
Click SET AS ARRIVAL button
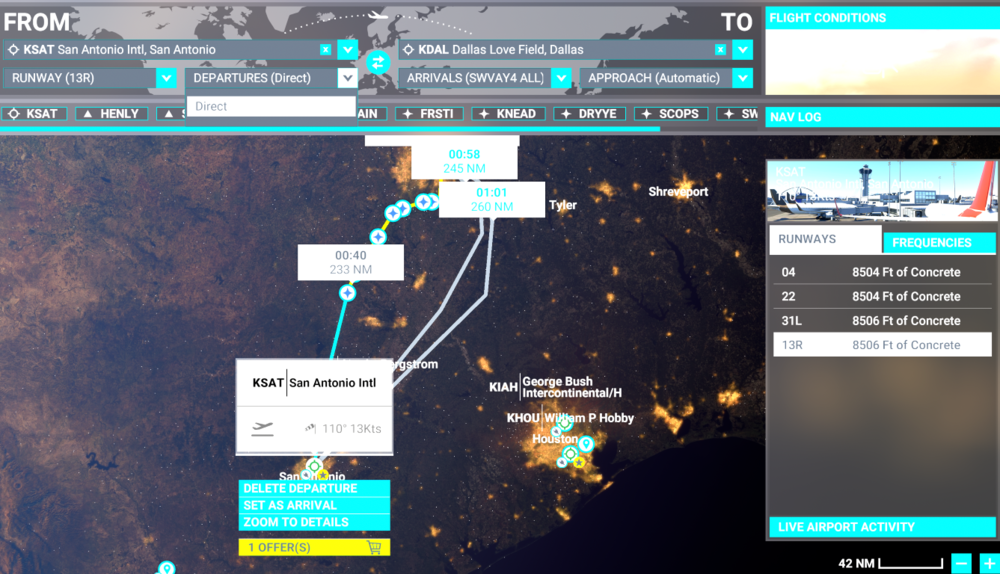coord(314,506)
